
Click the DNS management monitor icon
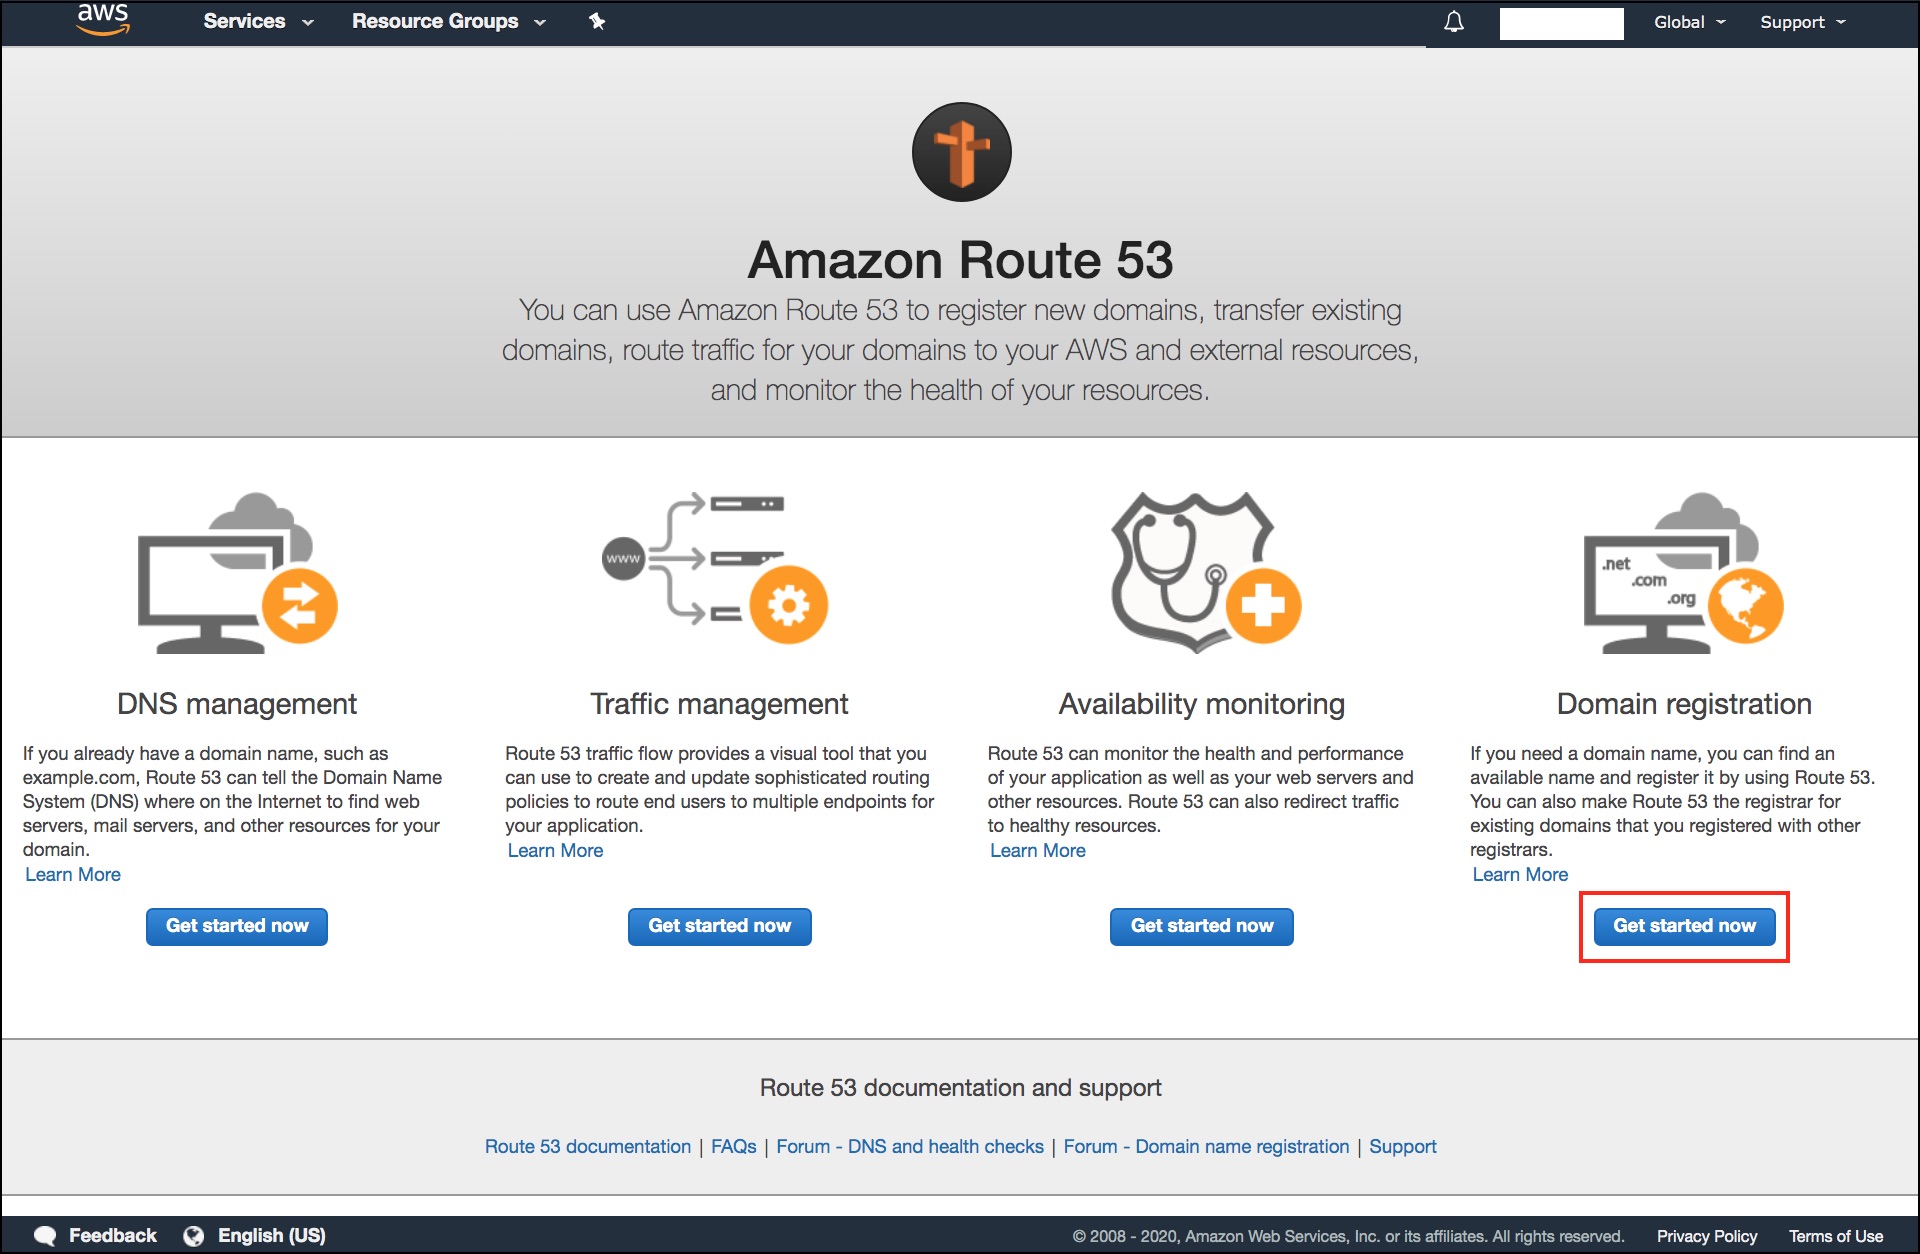click(x=238, y=573)
